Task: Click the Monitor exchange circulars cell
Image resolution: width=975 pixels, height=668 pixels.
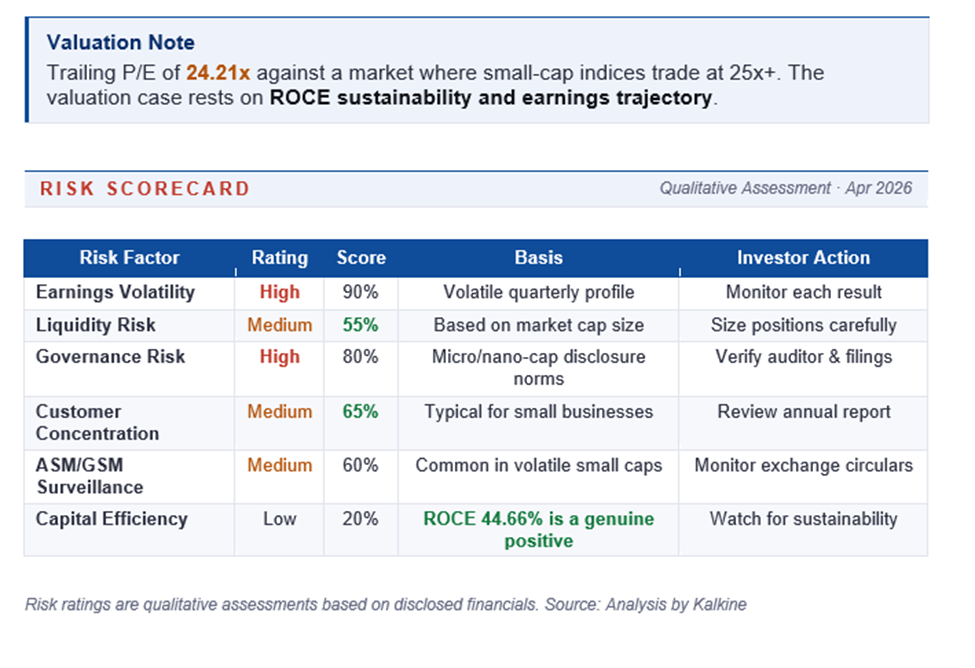Action: tap(803, 465)
